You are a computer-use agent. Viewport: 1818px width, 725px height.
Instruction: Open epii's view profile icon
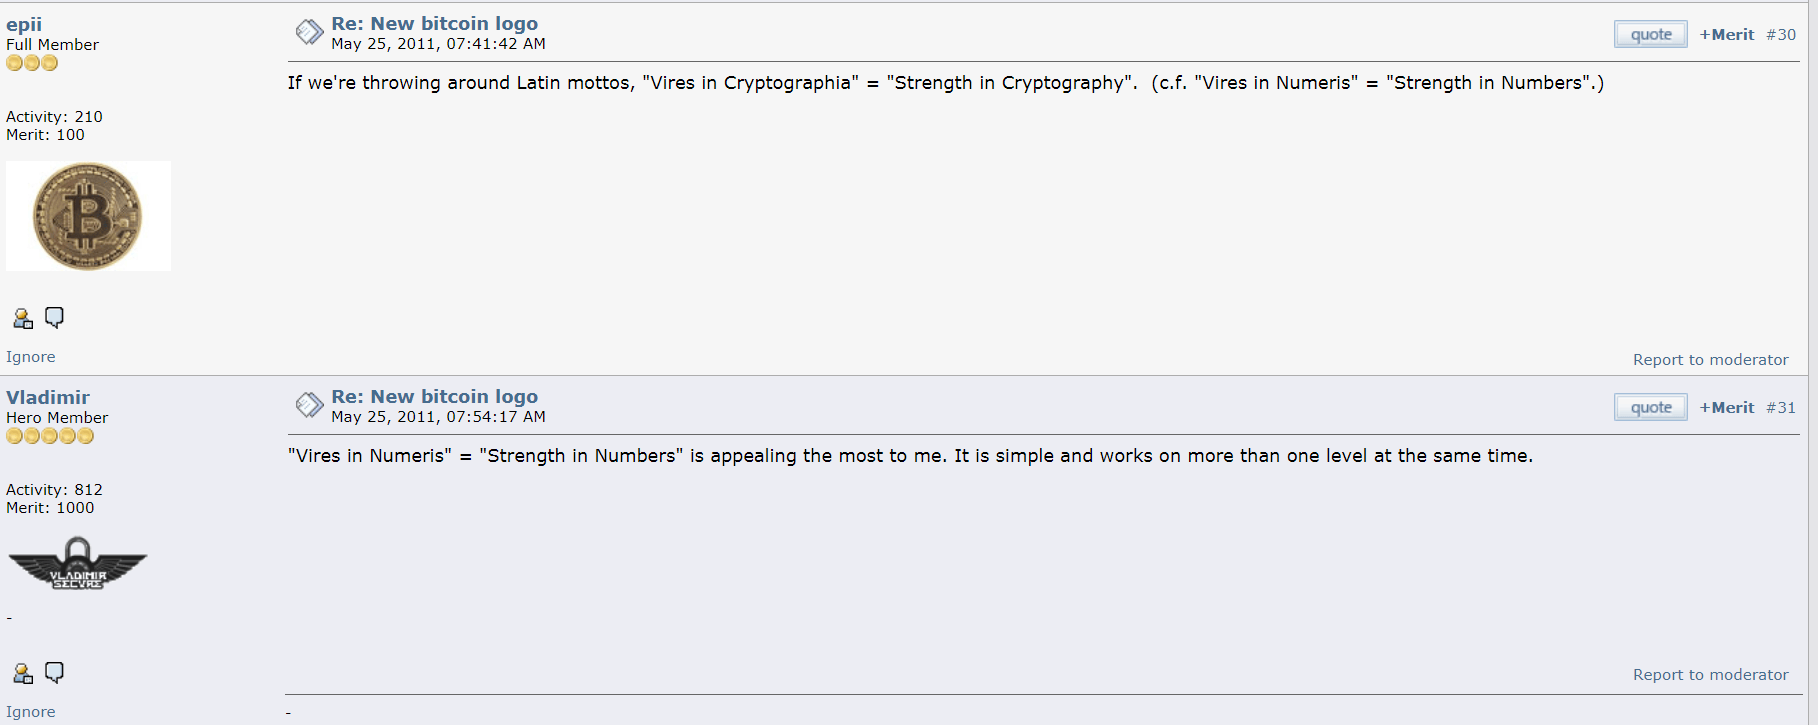point(22,319)
